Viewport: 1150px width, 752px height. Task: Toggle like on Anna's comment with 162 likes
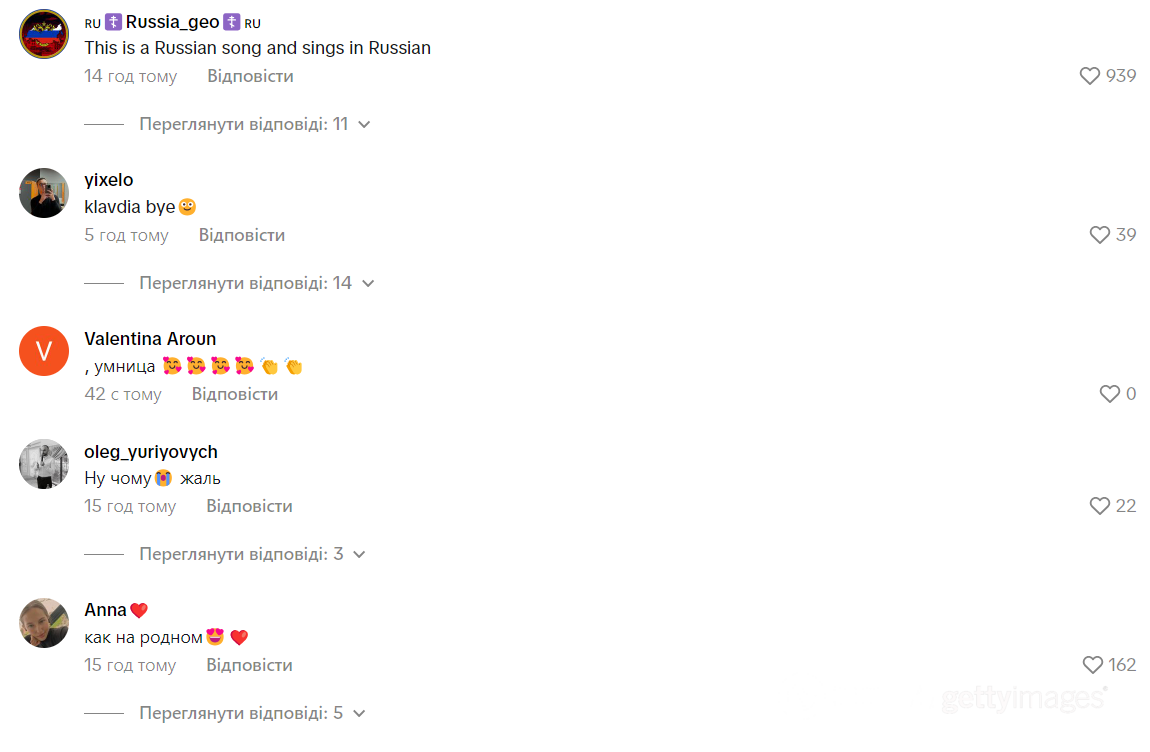tap(1092, 665)
